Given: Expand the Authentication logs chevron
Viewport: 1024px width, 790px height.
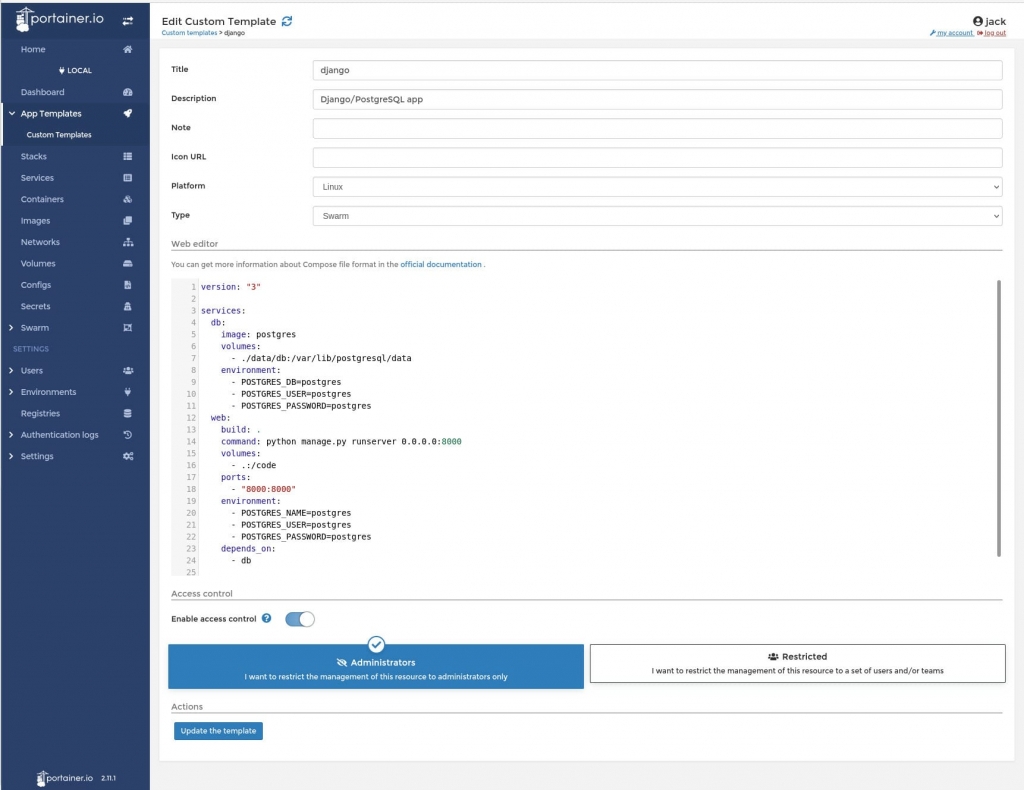Looking at the screenshot, I should click(11, 435).
